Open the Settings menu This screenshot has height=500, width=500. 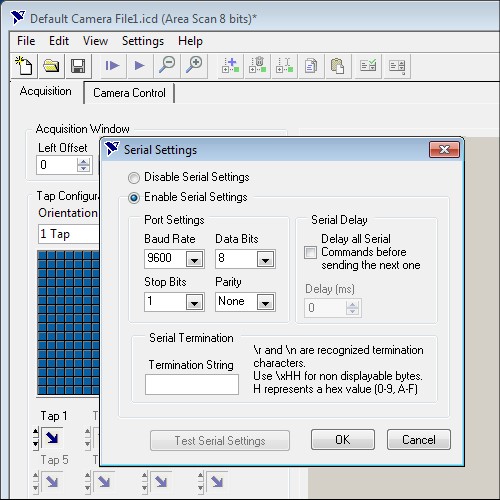(143, 41)
